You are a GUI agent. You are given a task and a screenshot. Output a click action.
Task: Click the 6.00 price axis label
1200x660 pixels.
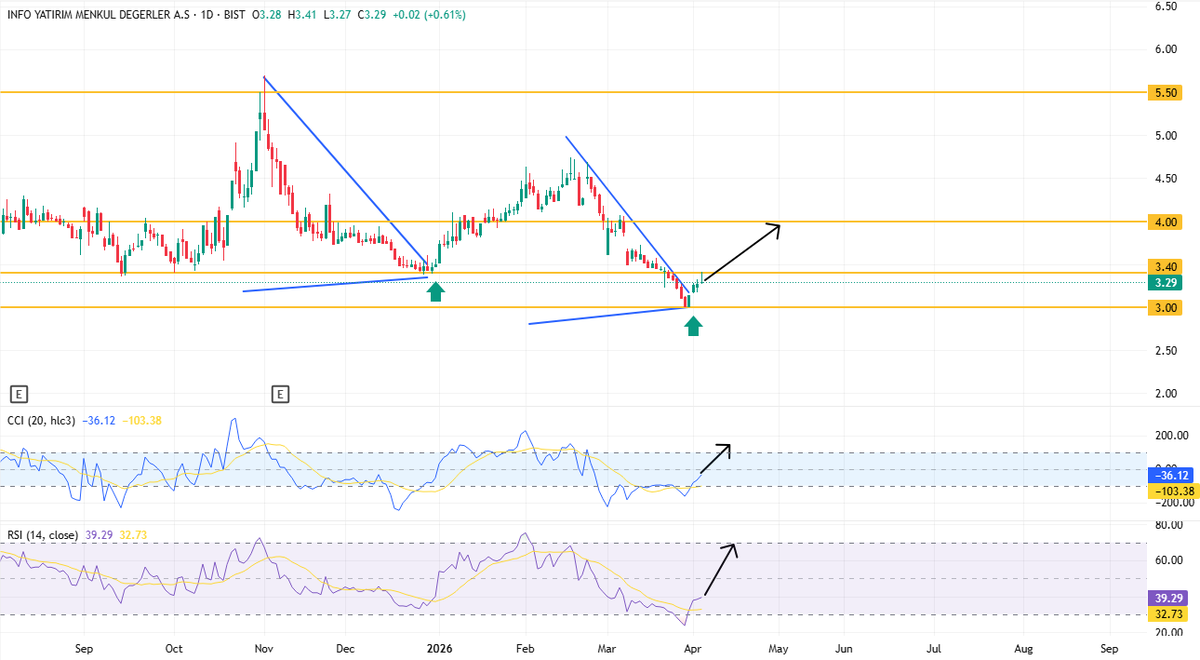pos(1164,49)
